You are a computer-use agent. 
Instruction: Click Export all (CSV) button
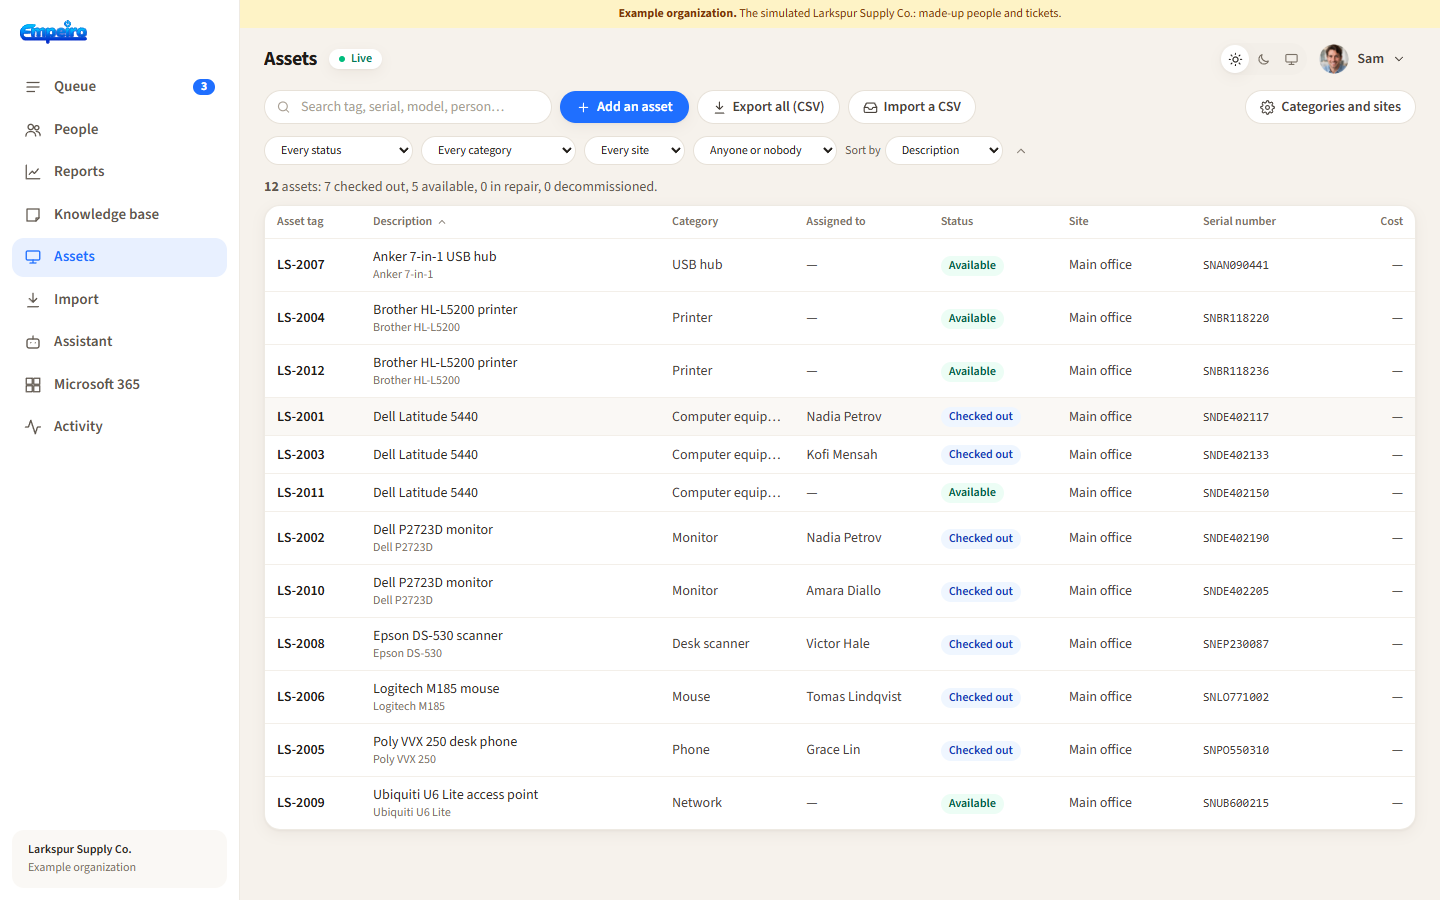[768, 107]
